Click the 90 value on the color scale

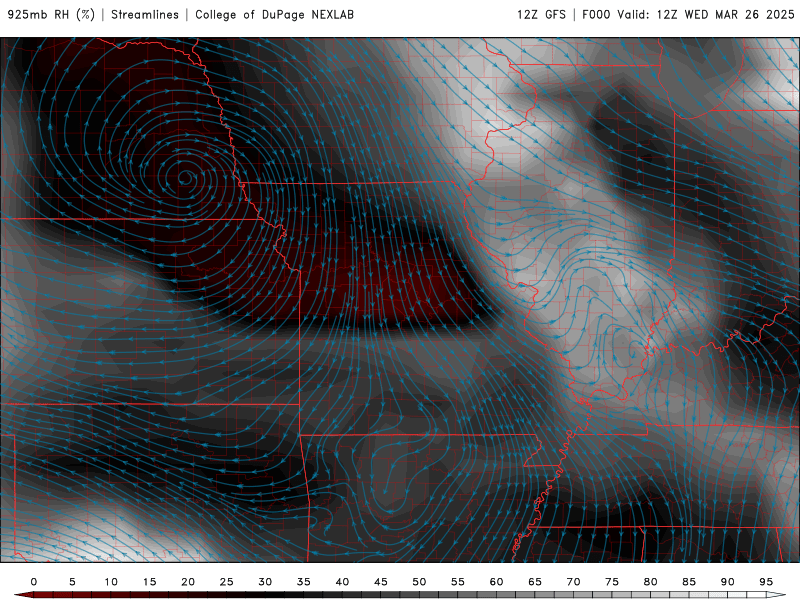pos(727,582)
